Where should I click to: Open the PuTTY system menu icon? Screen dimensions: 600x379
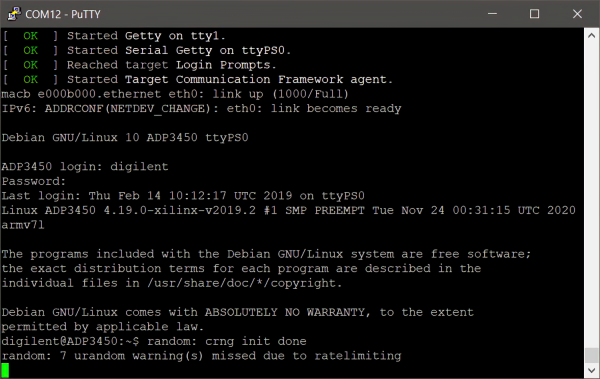[14, 14]
